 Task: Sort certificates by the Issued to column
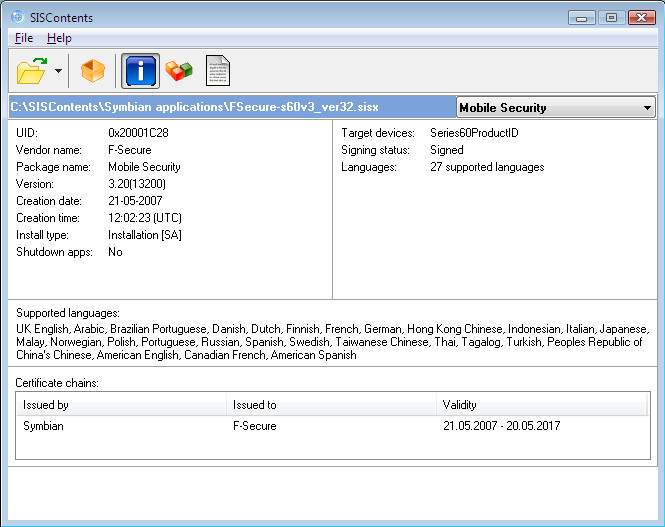click(331, 405)
